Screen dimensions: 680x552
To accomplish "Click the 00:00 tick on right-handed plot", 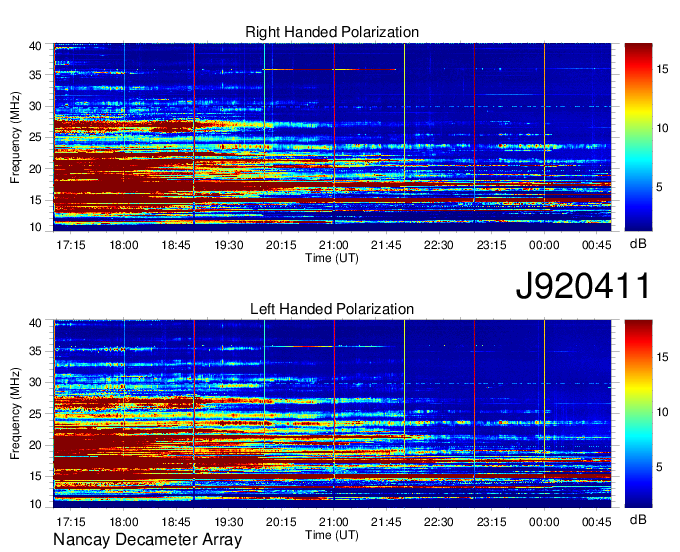I will tap(544, 245).
